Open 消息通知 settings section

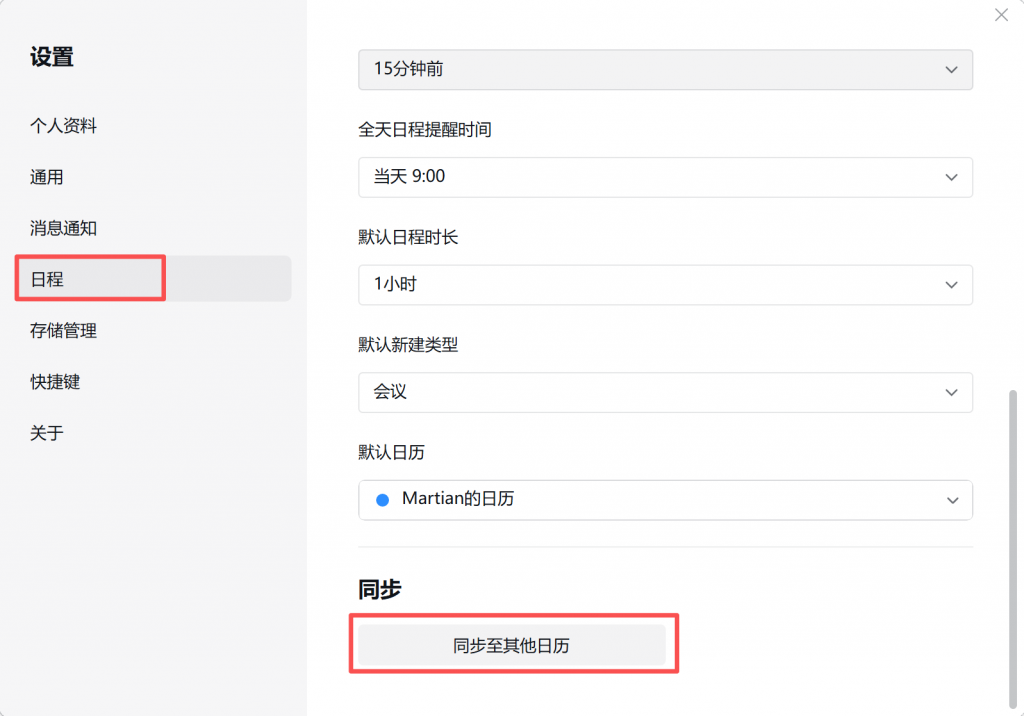[63, 228]
